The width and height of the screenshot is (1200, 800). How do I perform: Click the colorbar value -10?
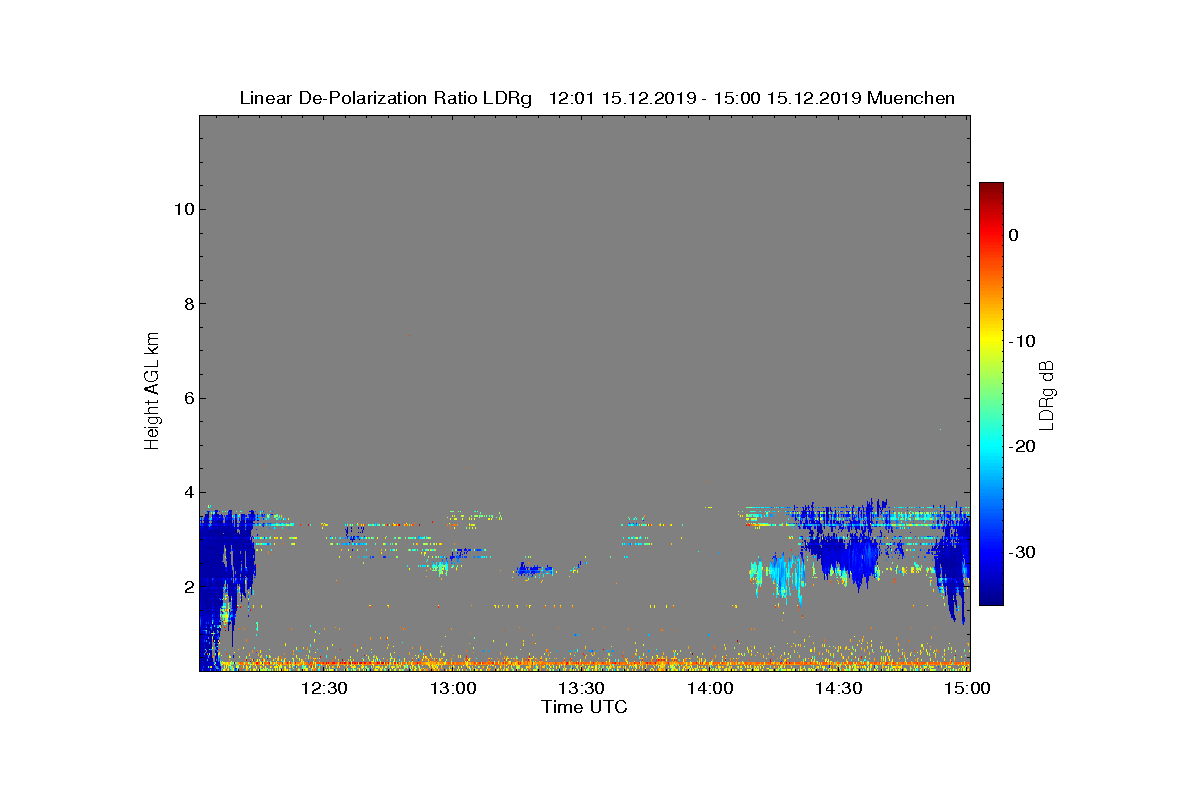coord(1023,341)
